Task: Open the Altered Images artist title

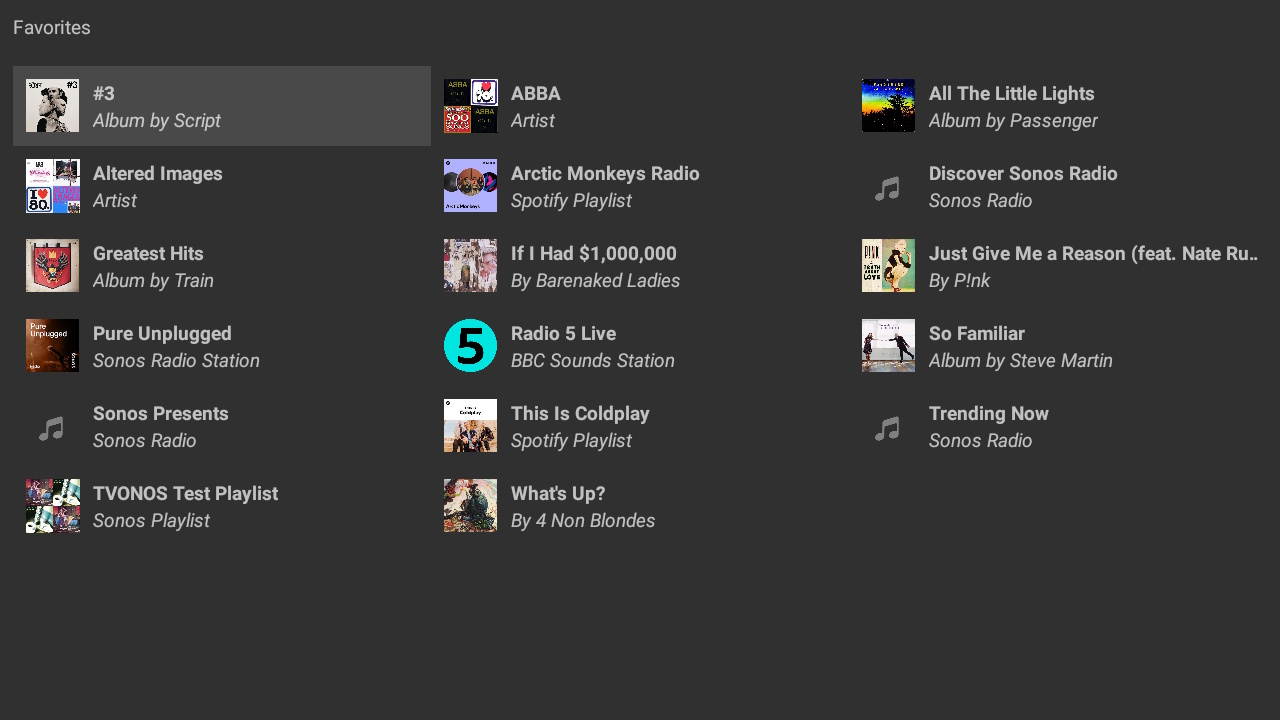Action: 158,174
